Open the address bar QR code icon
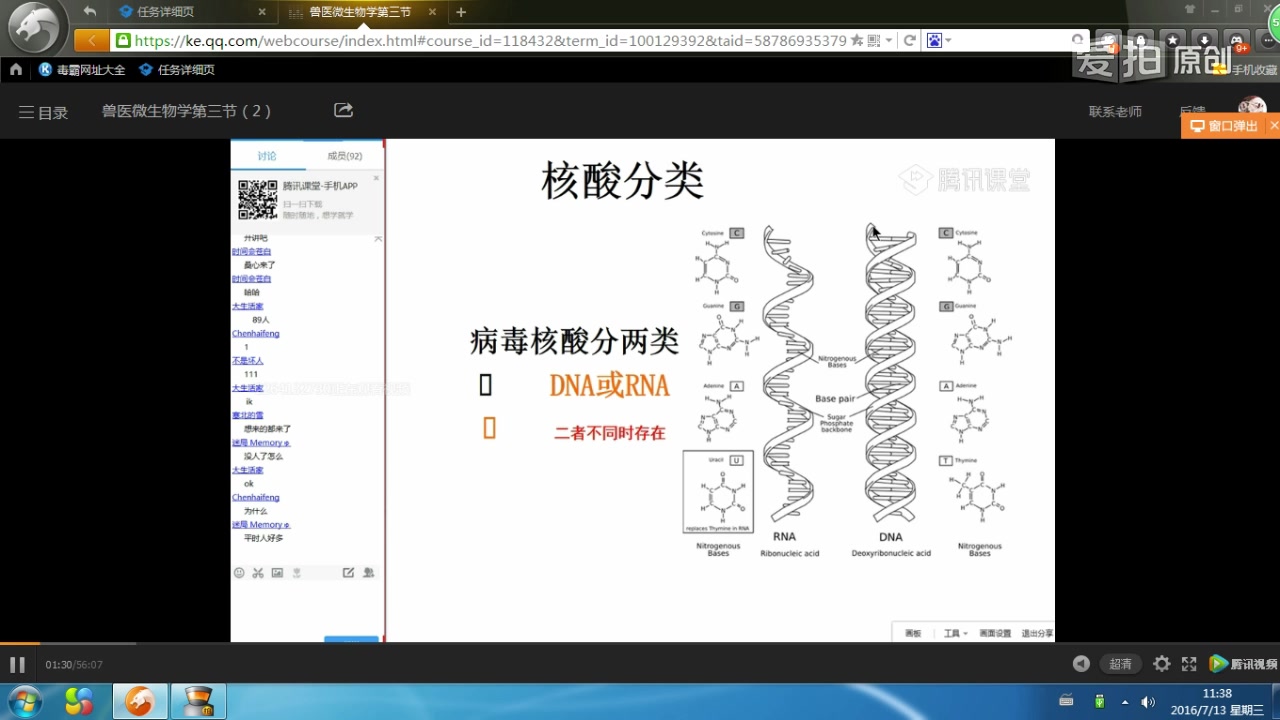1280x720 pixels. click(874, 41)
